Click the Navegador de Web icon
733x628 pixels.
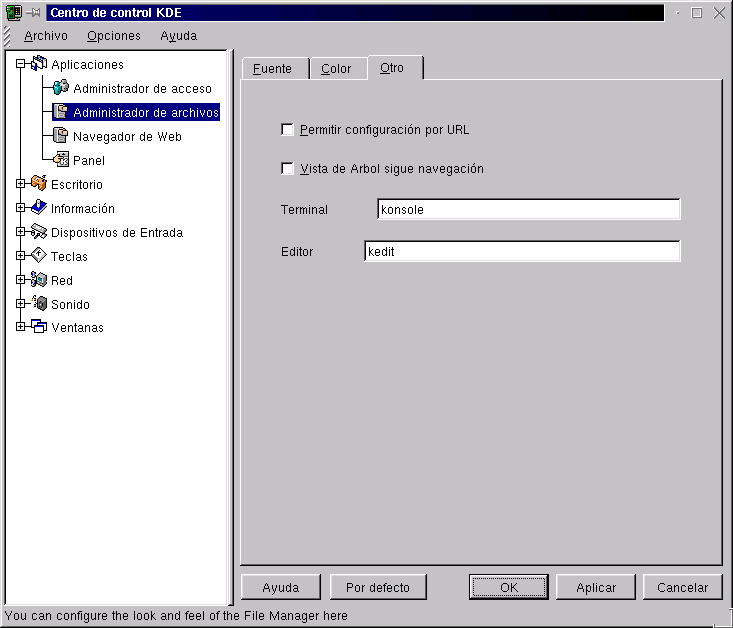(61, 136)
